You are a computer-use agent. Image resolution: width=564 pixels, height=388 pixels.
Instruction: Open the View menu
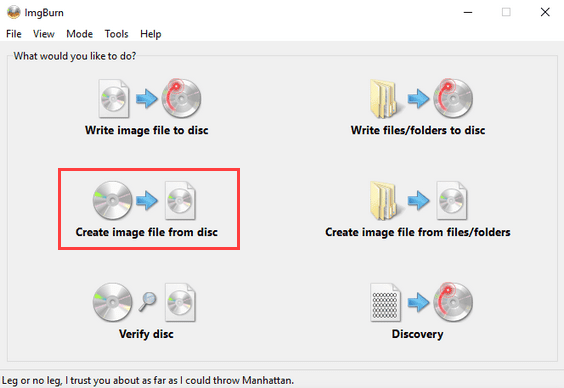click(x=44, y=34)
